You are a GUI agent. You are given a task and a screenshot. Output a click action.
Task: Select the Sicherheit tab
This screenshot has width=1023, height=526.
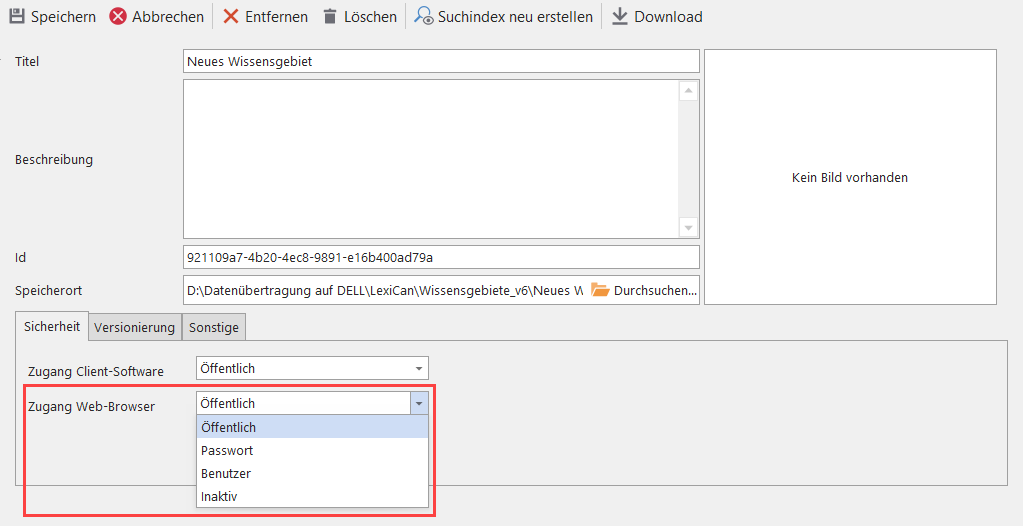click(51, 326)
